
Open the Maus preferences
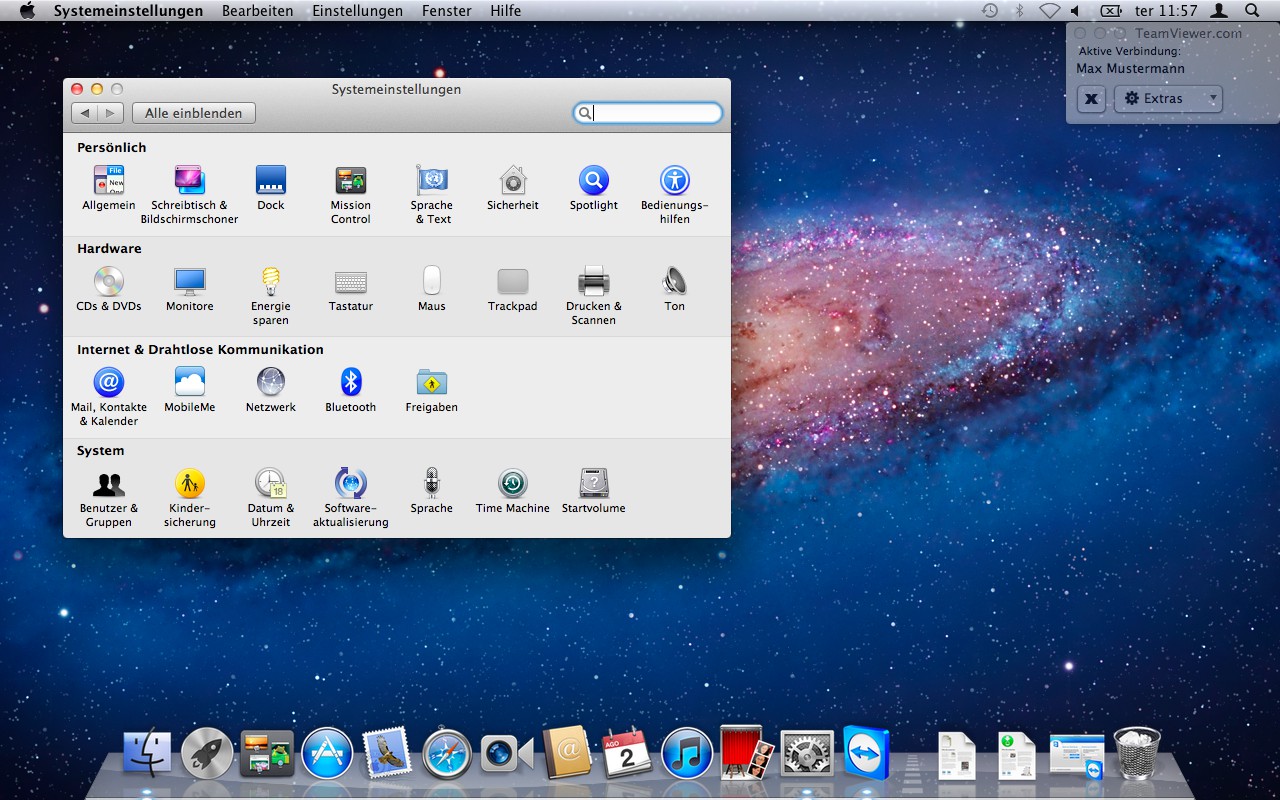pyautogui.click(x=432, y=289)
